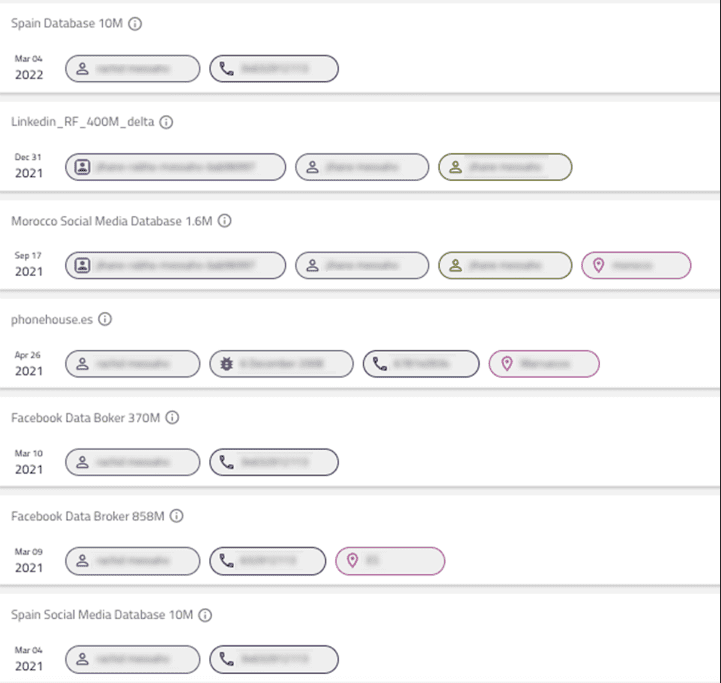Open info icon next to Linkedin_RF_400M_delta
Viewport: 721px width, 683px height.
pos(167,122)
